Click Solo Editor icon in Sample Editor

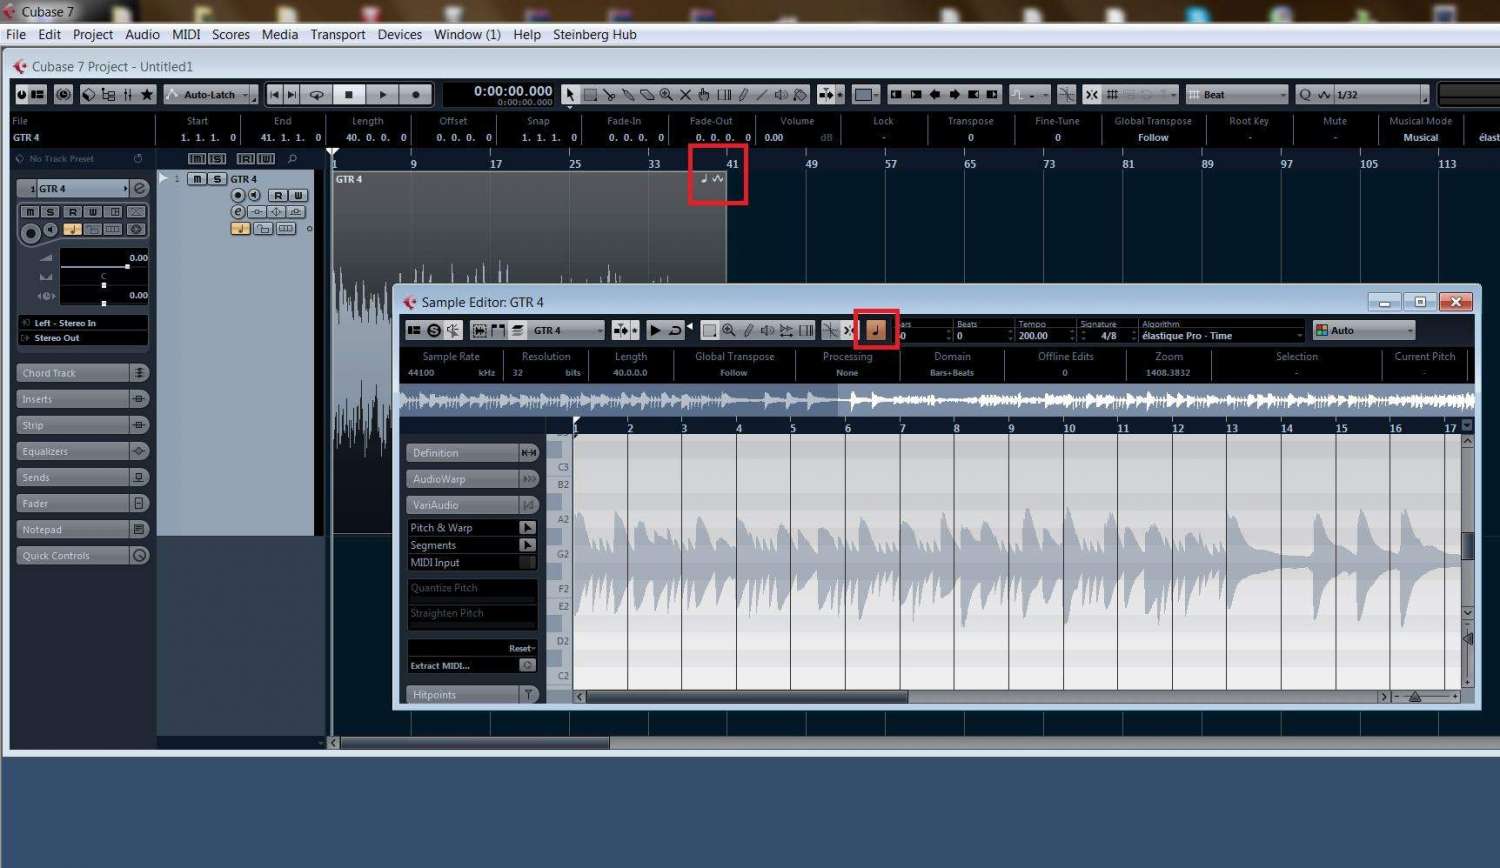point(434,330)
